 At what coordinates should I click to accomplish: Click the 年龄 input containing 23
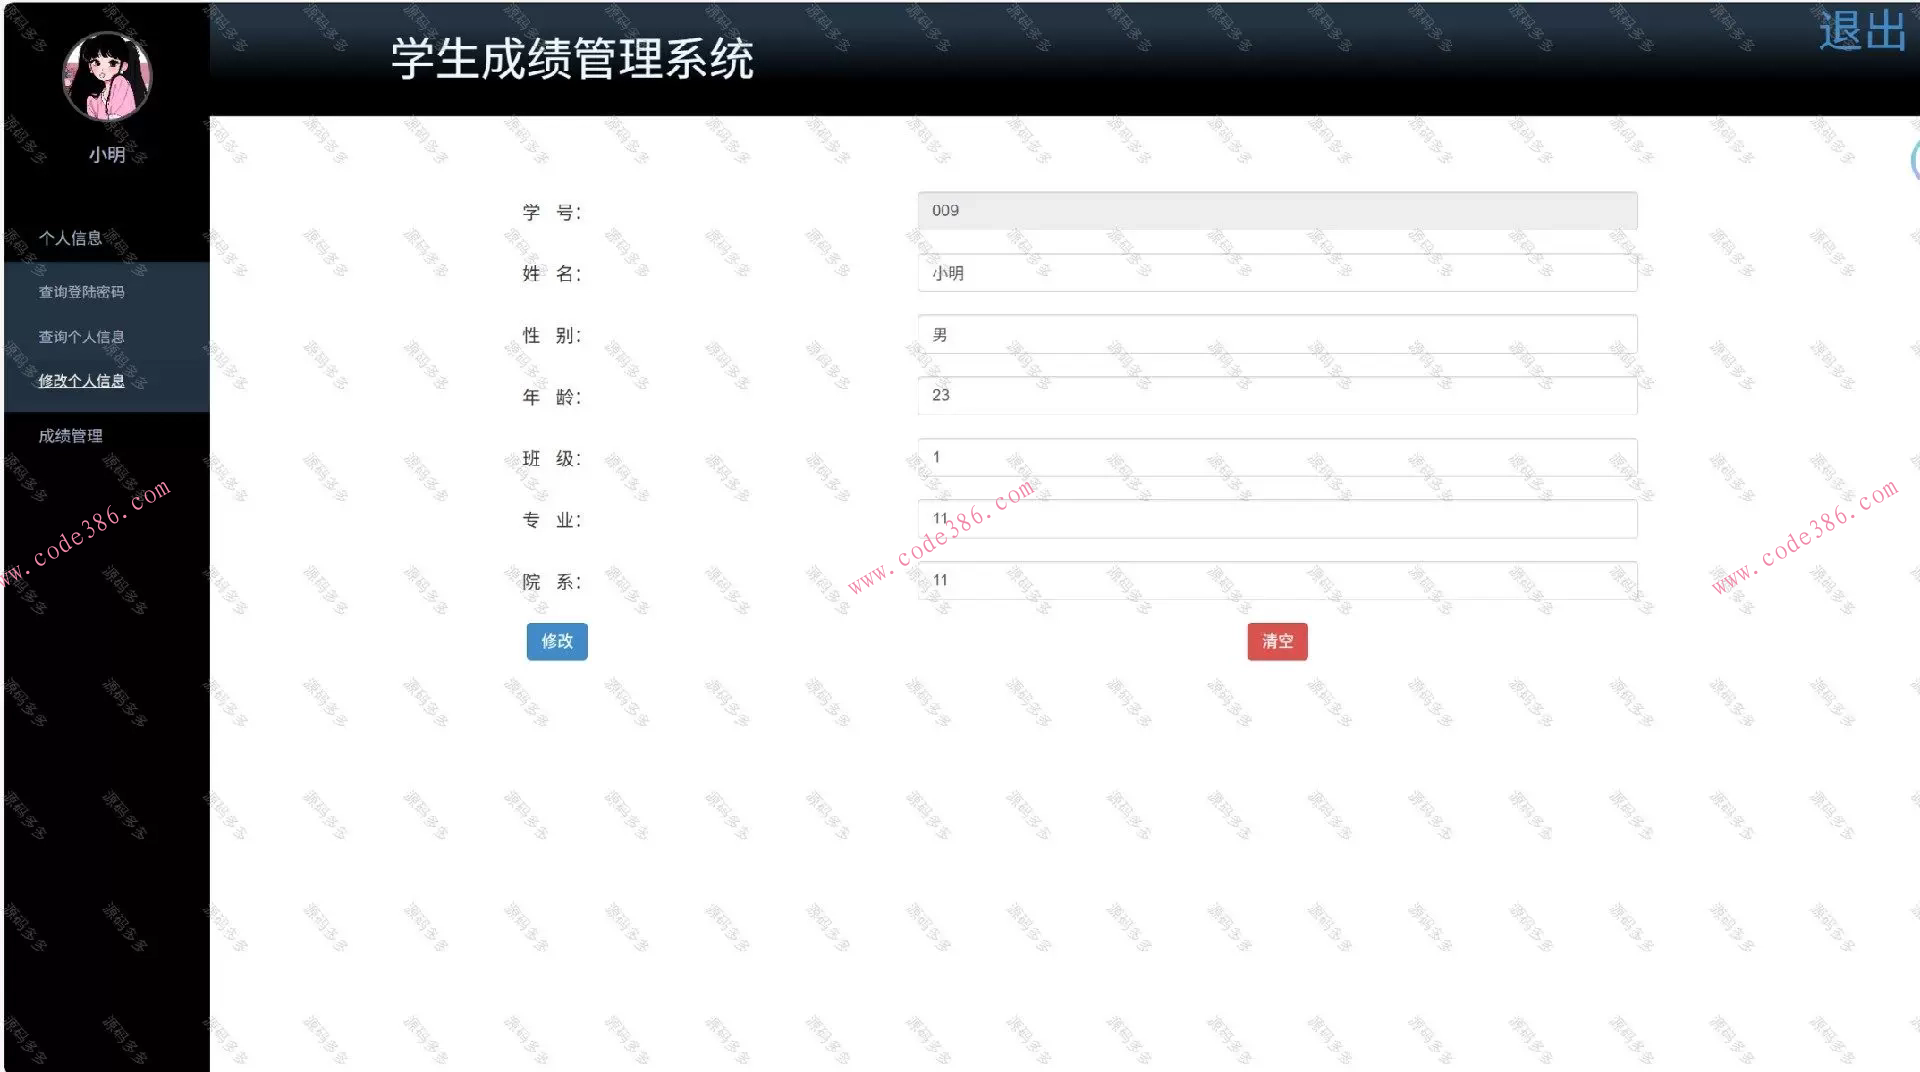[1277, 395]
